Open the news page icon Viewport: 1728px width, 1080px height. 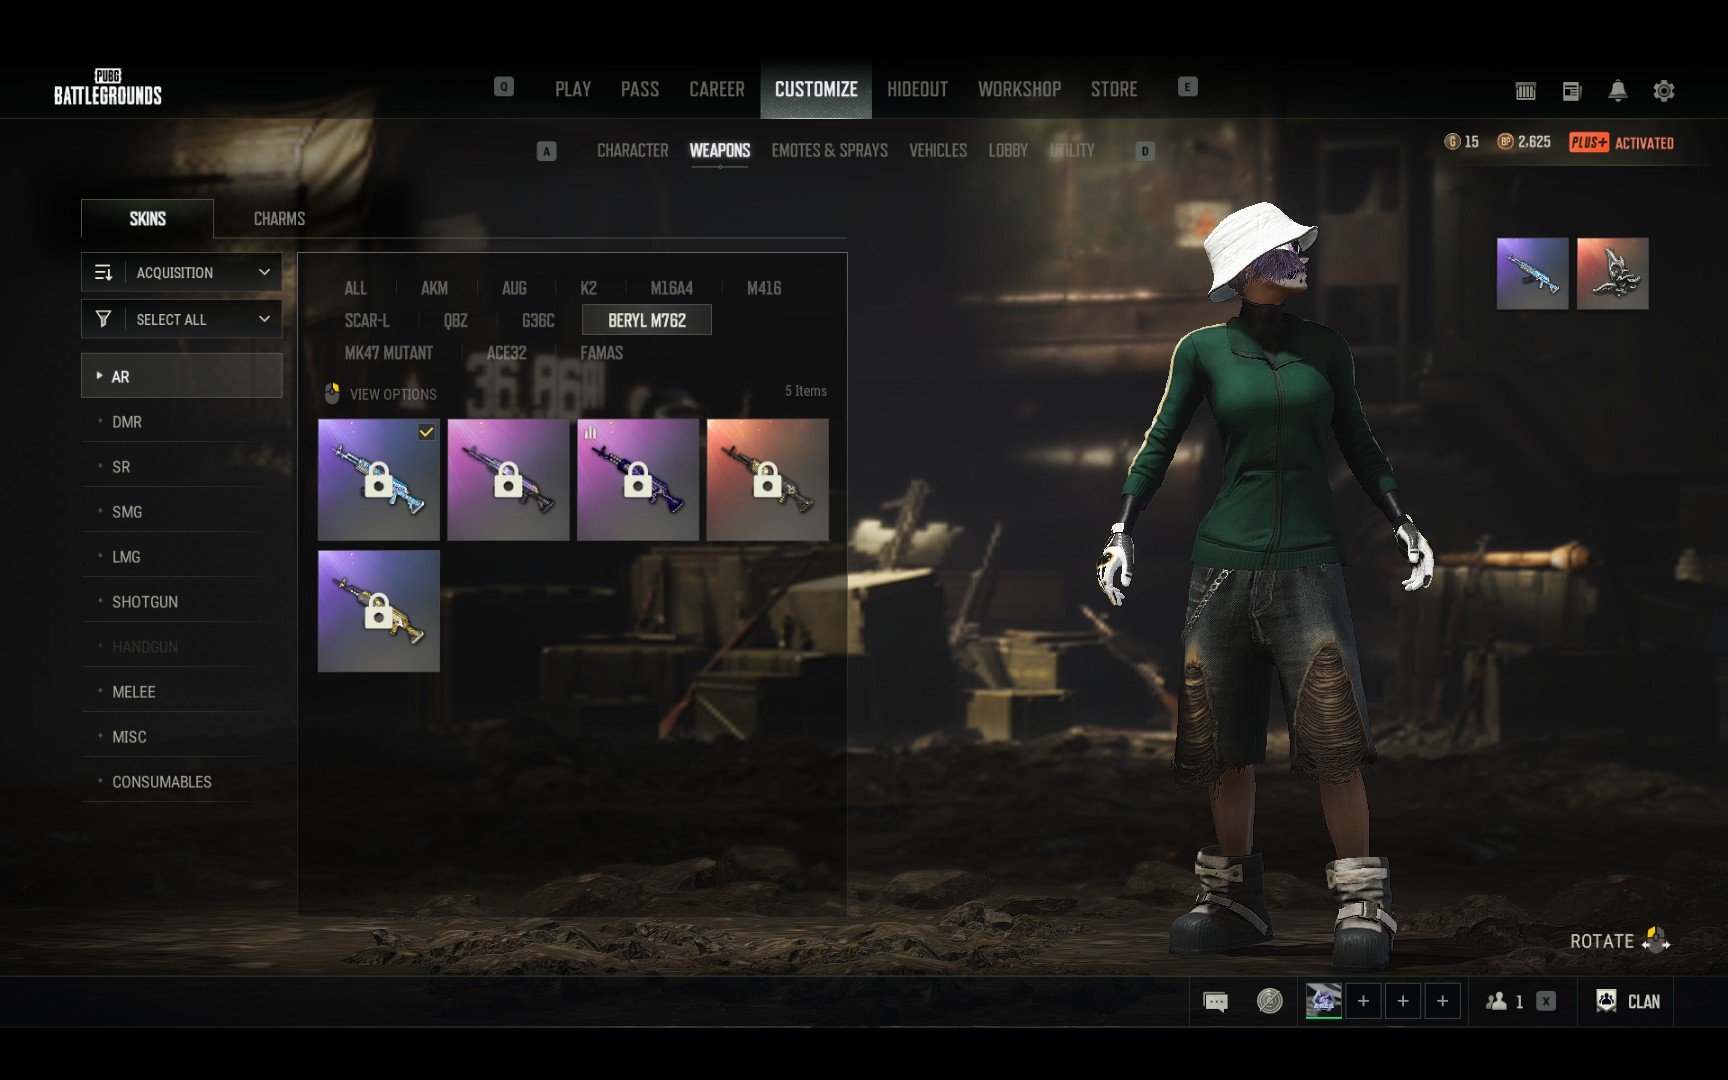click(1571, 91)
